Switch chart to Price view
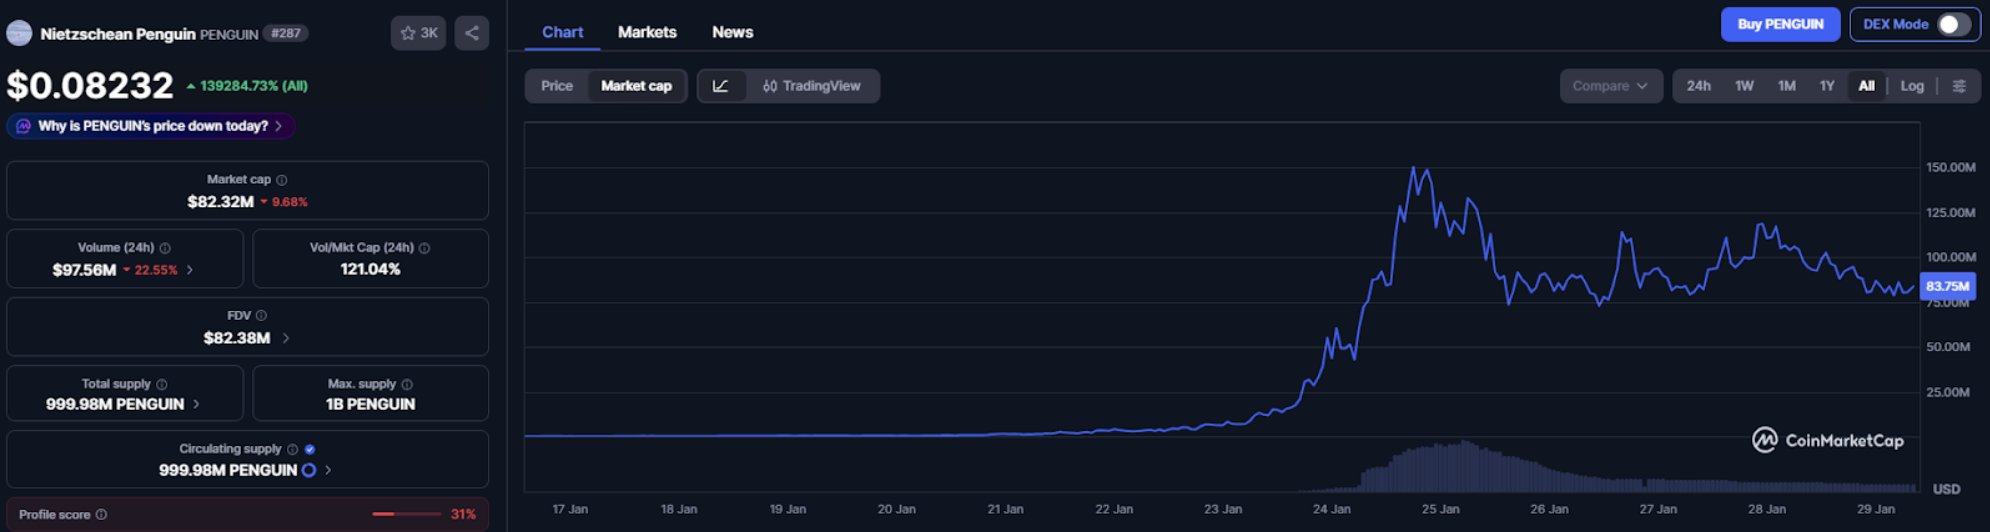Viewport: 1990px width, 532px height. 556,86
